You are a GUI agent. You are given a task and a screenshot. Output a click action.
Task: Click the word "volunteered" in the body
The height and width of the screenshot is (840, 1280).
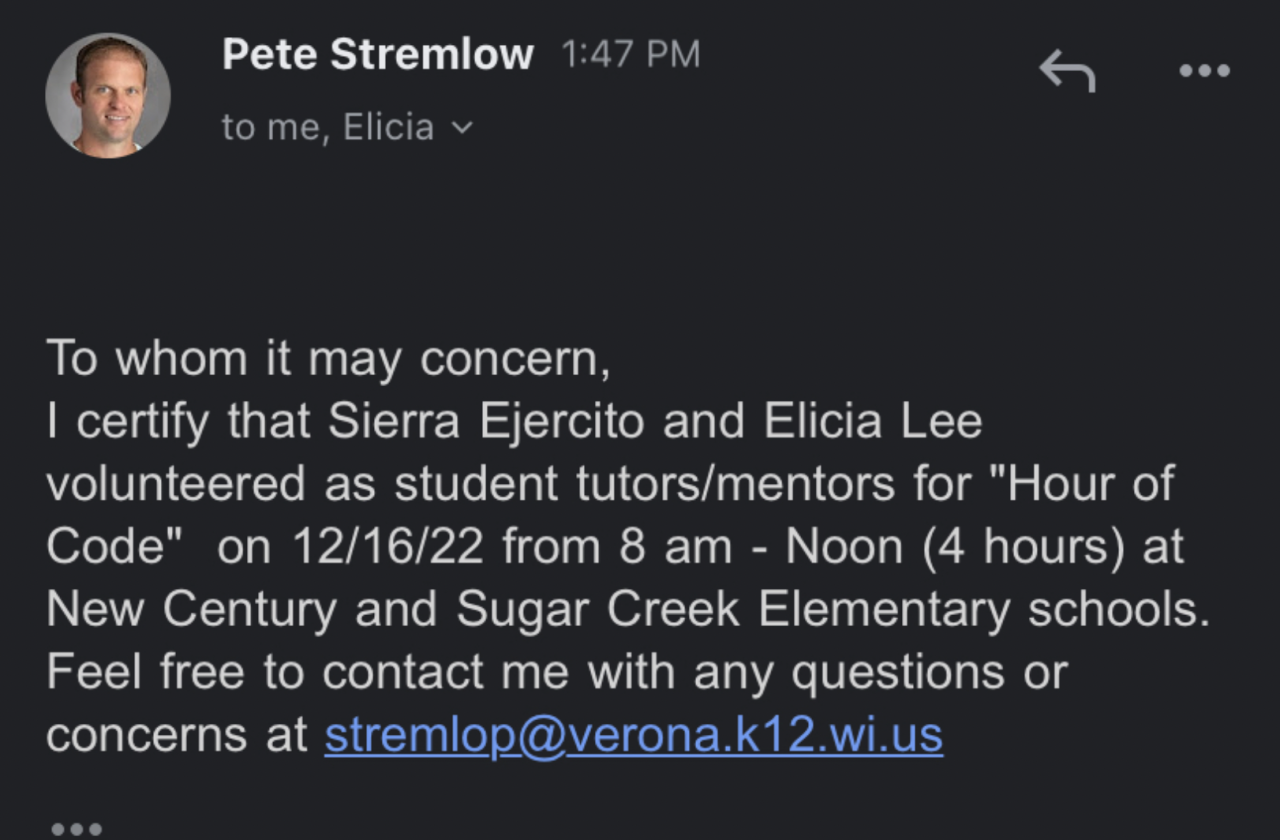click(175, 484)
